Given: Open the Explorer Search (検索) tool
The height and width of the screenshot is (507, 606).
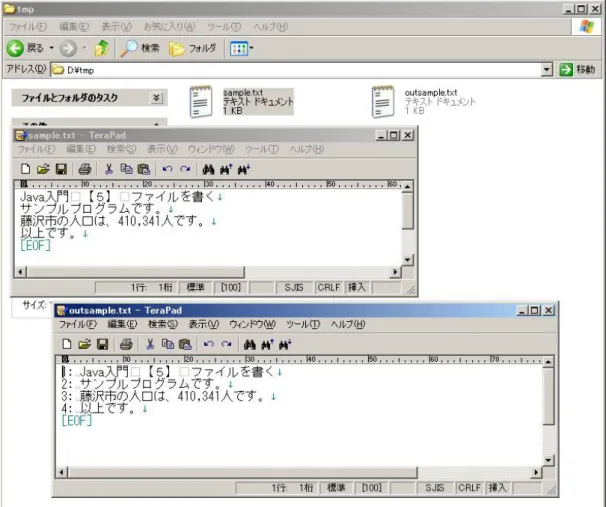Looking at the screenshot, I should coord(140,48).
